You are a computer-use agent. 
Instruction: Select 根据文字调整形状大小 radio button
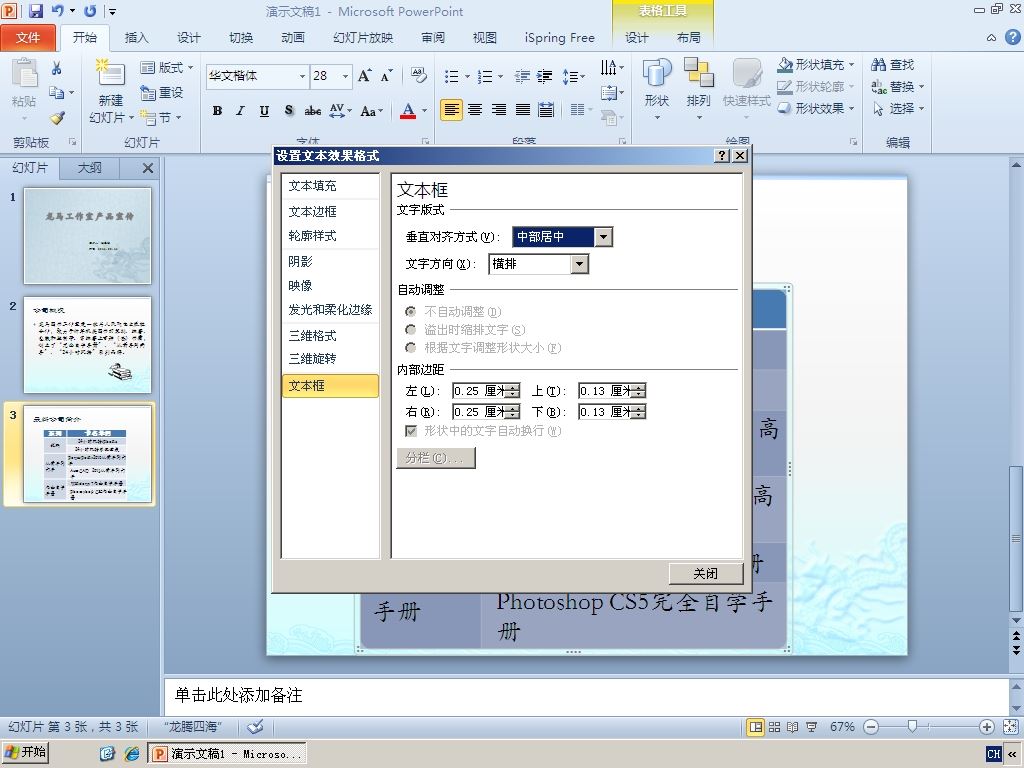pos(410,348)
